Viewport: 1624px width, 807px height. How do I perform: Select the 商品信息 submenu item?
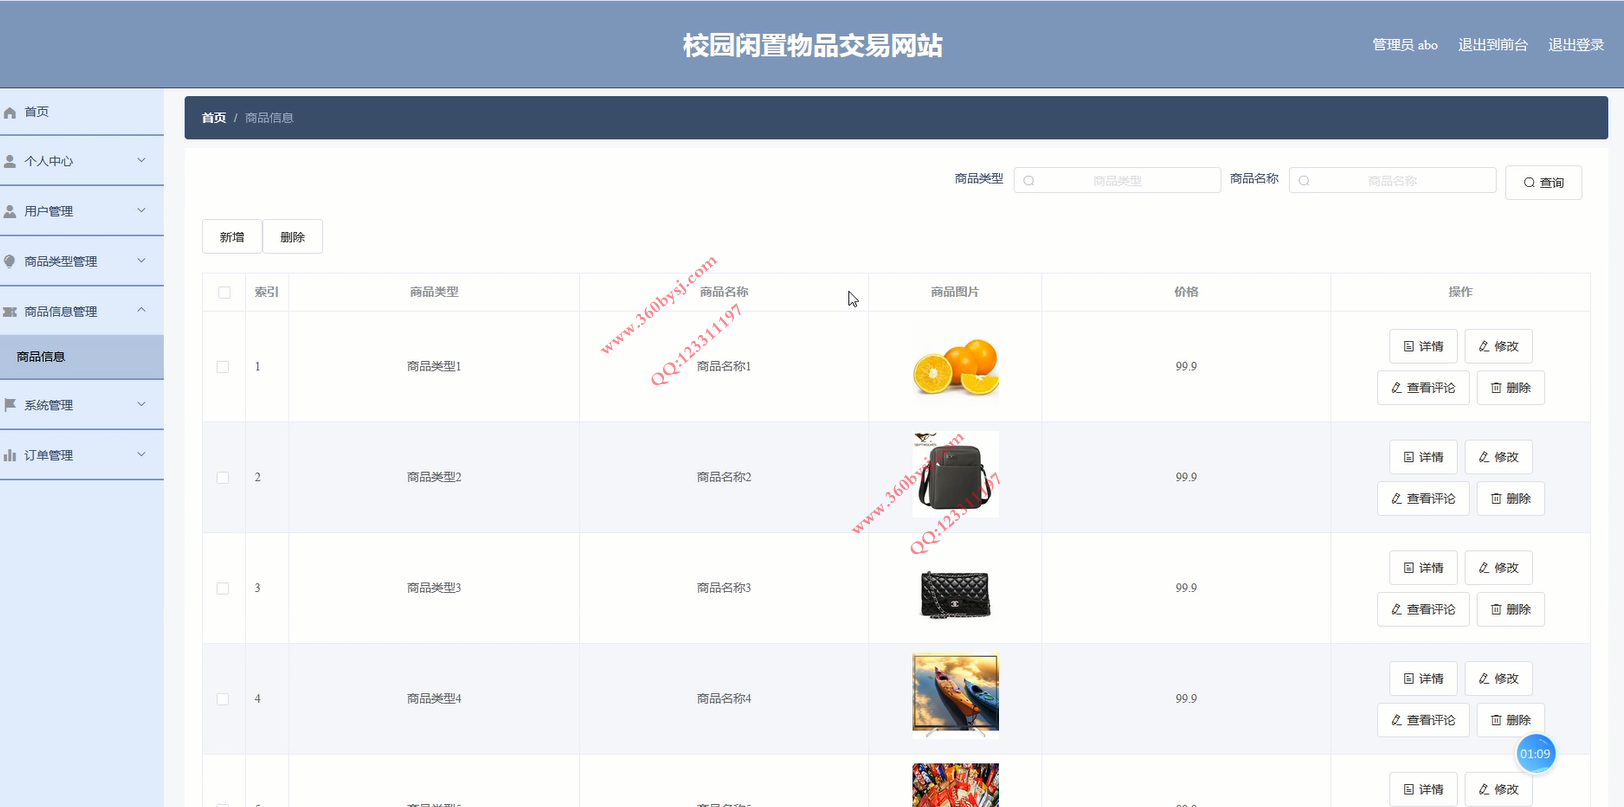coord(82,357)
